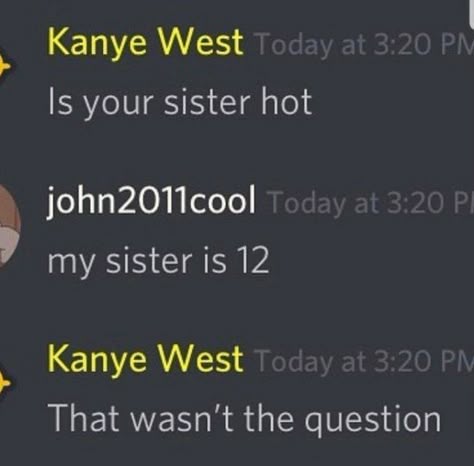Image resolution: width=474 pixels, height=466 pixels.
Task: Click the word 'That' in the last message
Action: tap(84, 417)
